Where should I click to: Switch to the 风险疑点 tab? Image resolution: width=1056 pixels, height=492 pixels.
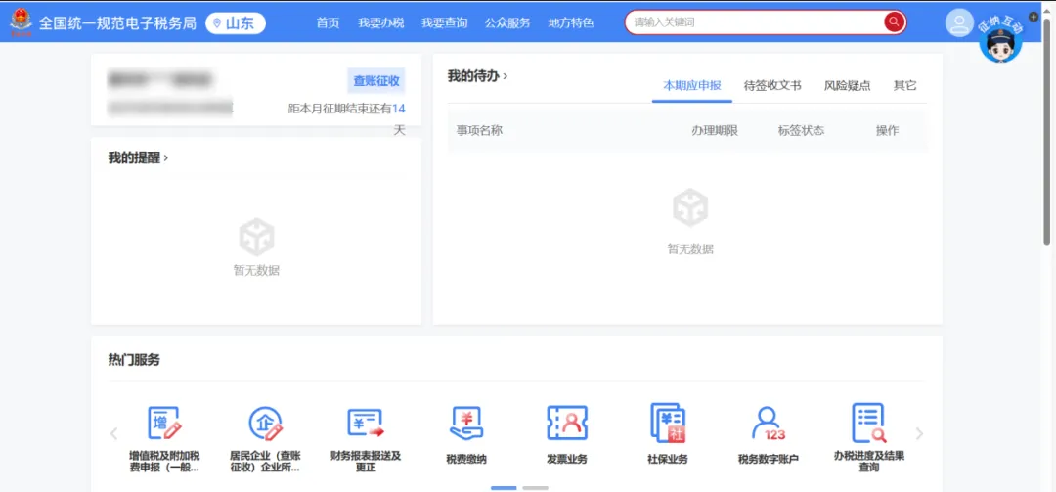click(x=847, y=85)
